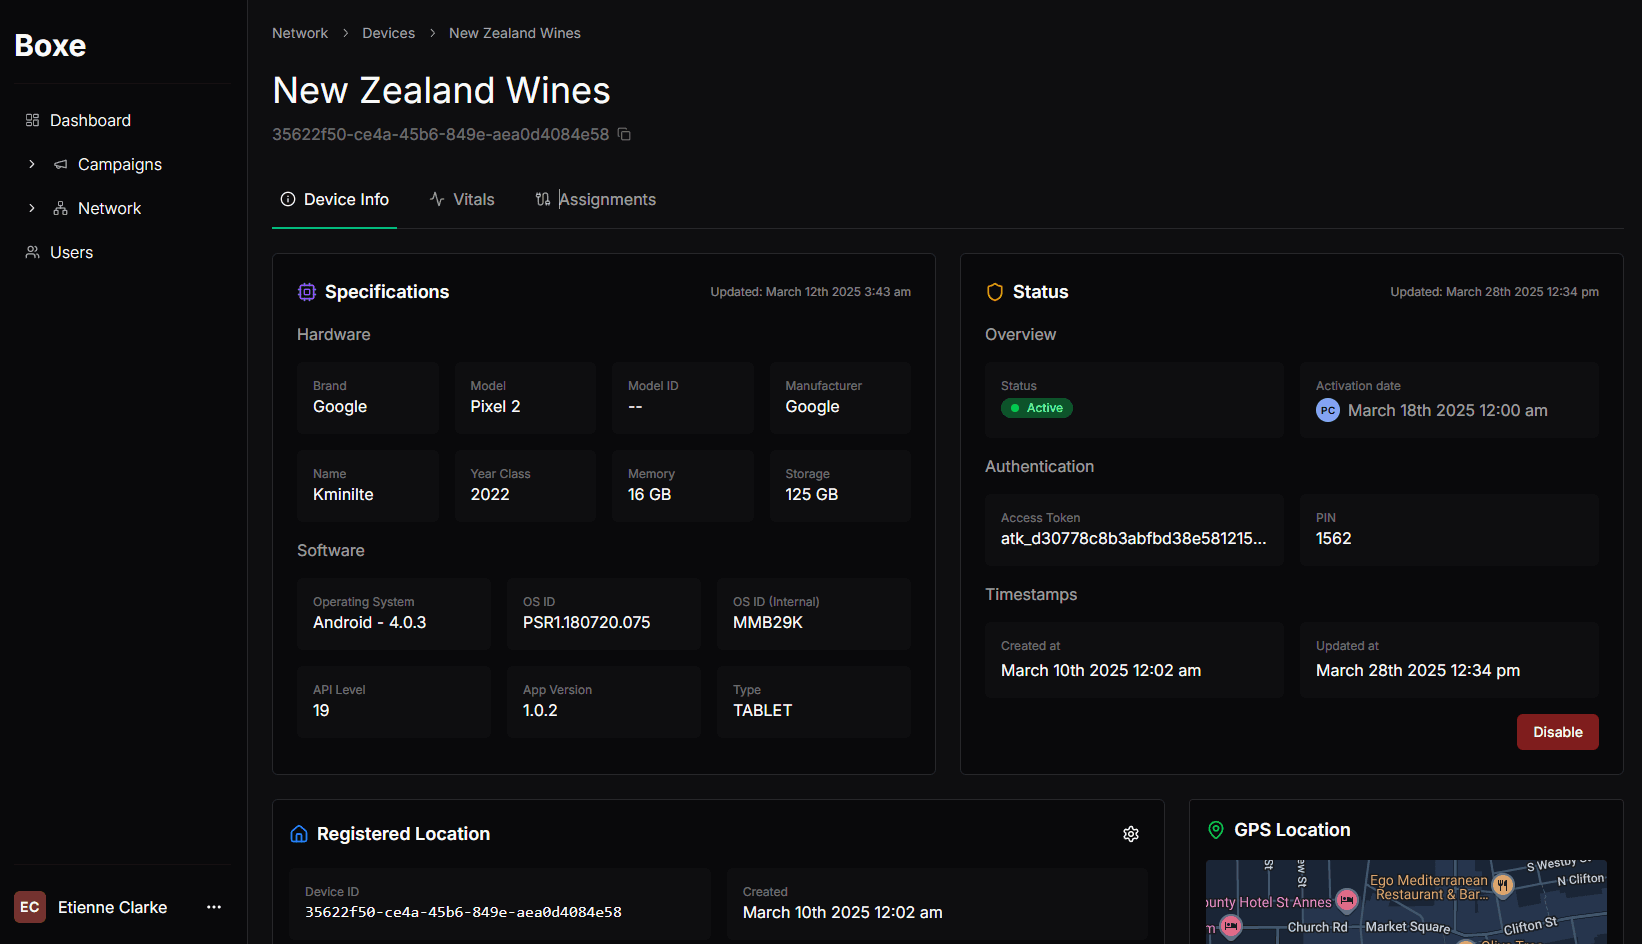Expand the Campaigns sidebar section
The image size is (1642, 944).
click(32, 164)
